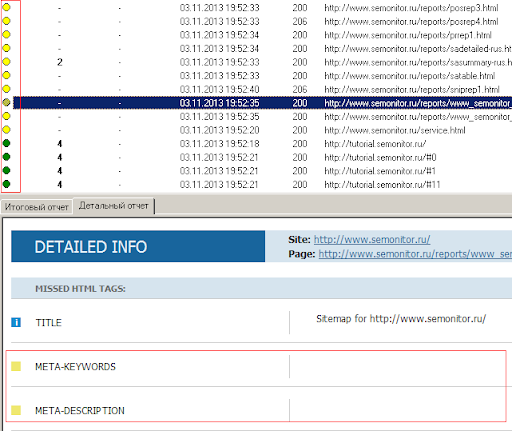The height and width of the screenshot is (431, 512).
Task: Click META-DESCRIPTION label
Action: click(80, 410)
